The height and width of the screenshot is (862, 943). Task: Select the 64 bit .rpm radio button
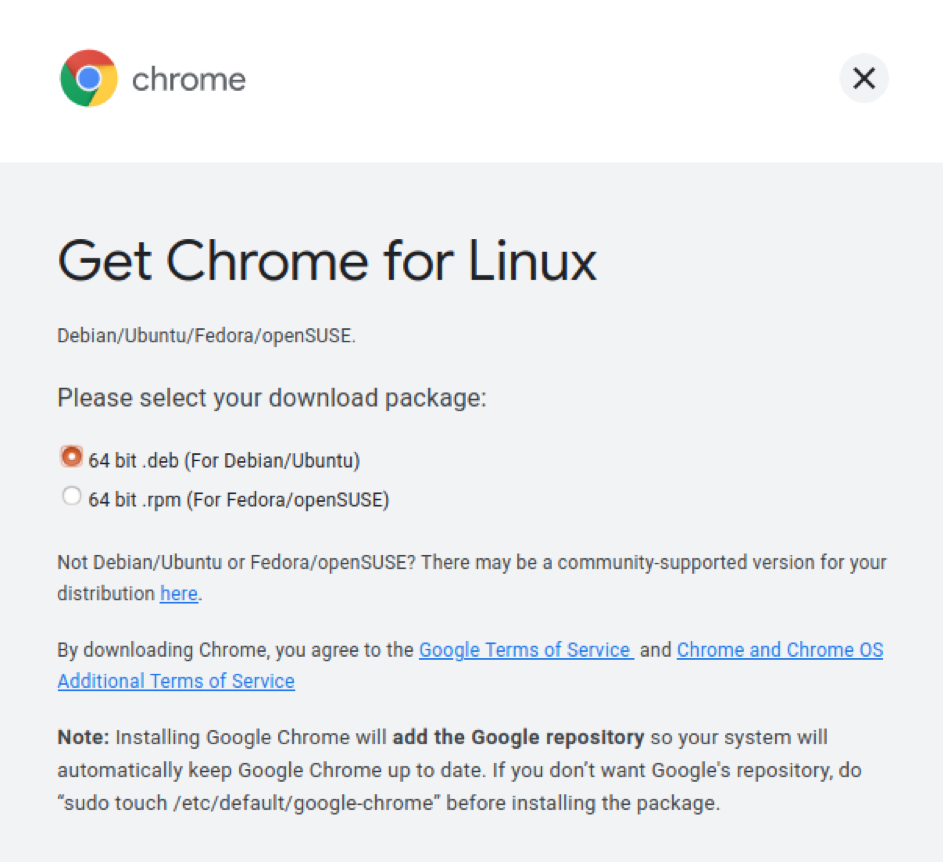coord(71,496)
